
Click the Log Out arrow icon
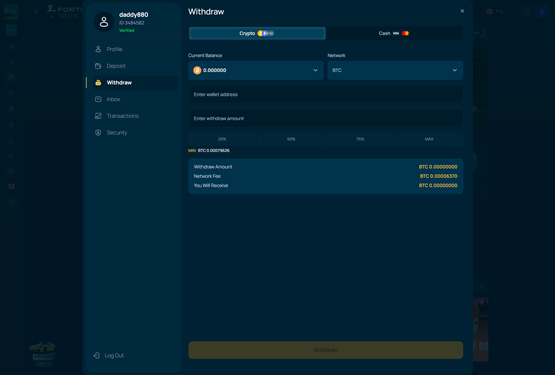coord(96,355)
